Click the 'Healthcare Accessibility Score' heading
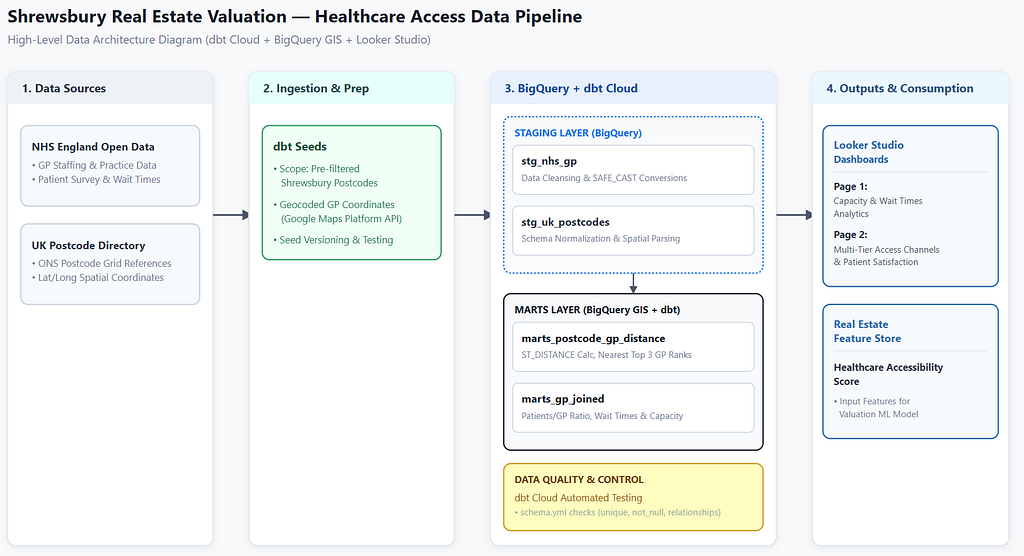This screenshot has width=1024, height=556. 888,374
